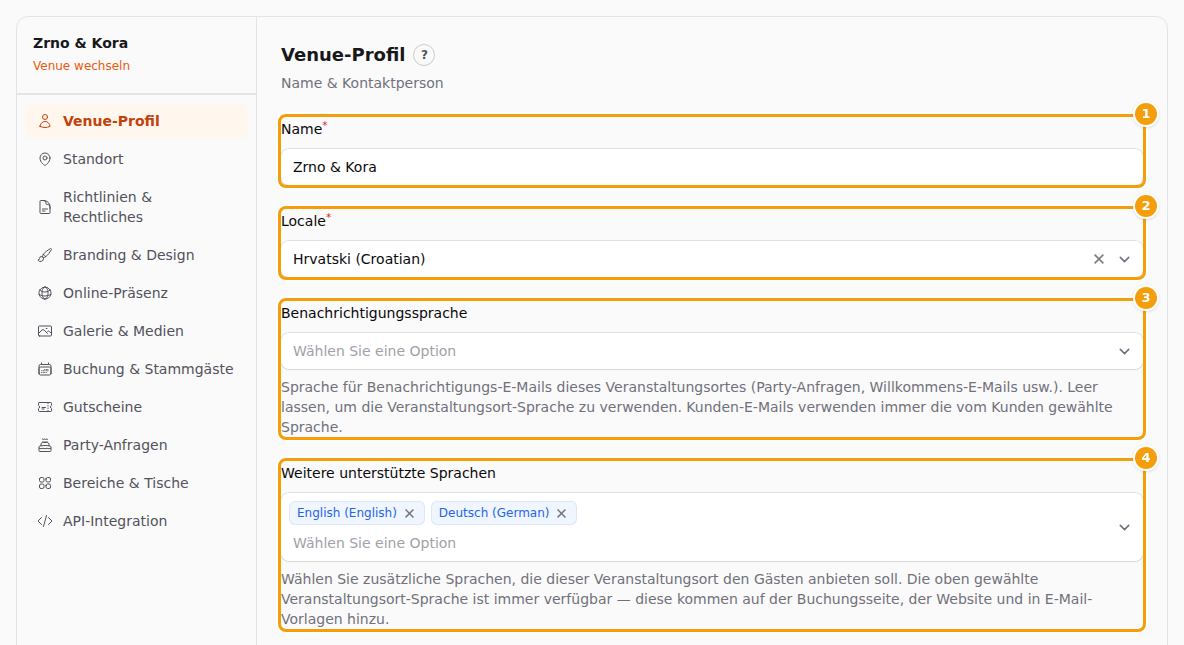Click the Online-Präsenz globe icon

(x=45, y=293)
